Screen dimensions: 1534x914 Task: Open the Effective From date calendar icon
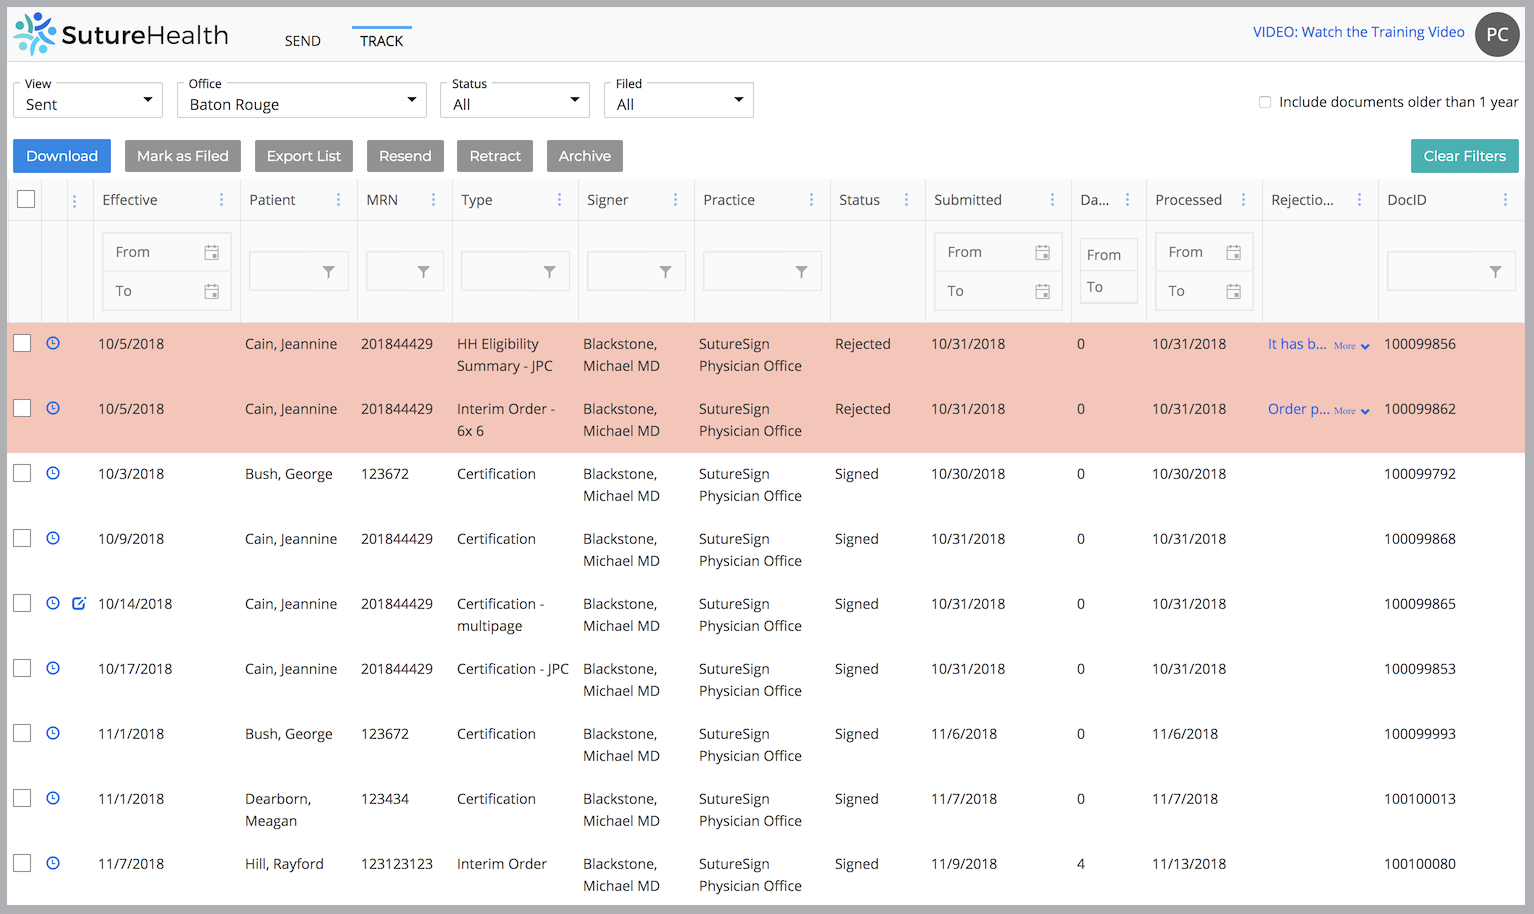[211, 252]
